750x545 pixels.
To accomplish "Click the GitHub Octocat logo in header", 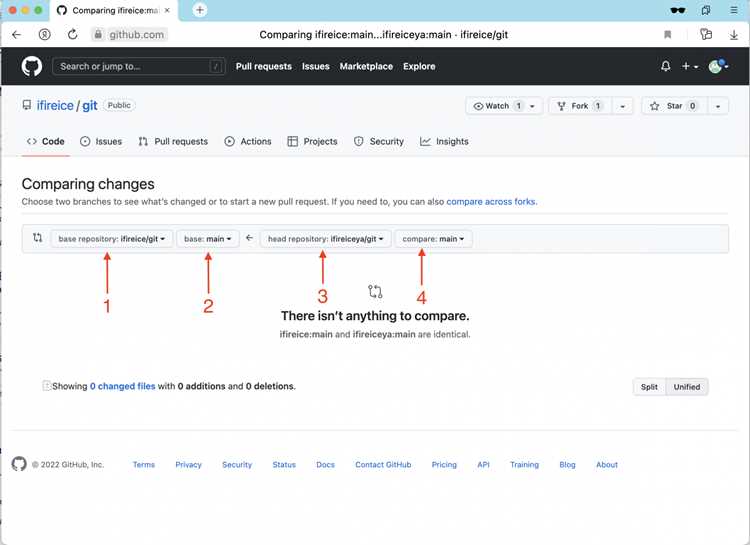I will [32, 67].
